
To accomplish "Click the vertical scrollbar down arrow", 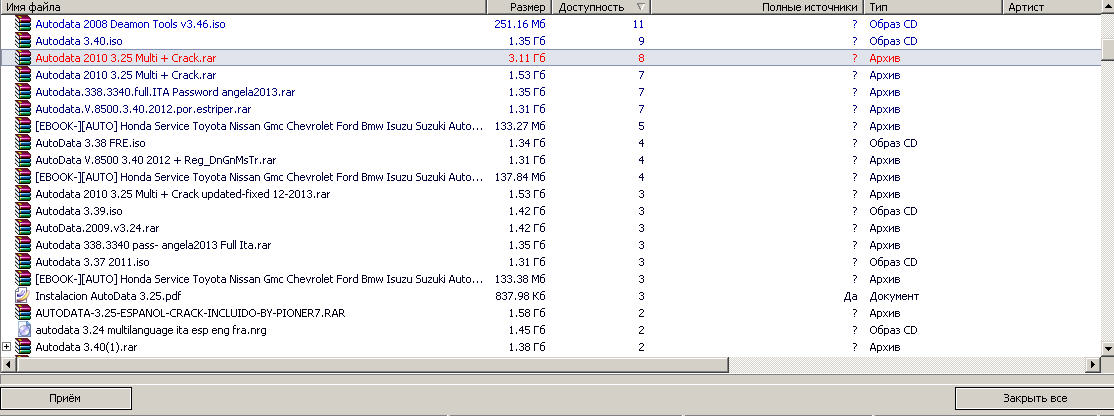I will click(x=1107, y=348).
